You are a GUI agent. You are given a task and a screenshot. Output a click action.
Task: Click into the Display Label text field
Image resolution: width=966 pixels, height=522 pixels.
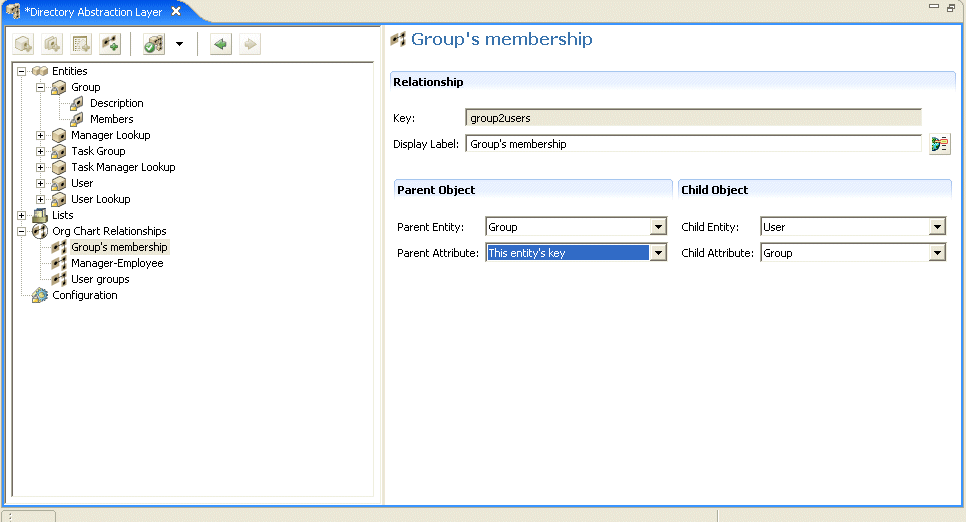coord(692,144)
